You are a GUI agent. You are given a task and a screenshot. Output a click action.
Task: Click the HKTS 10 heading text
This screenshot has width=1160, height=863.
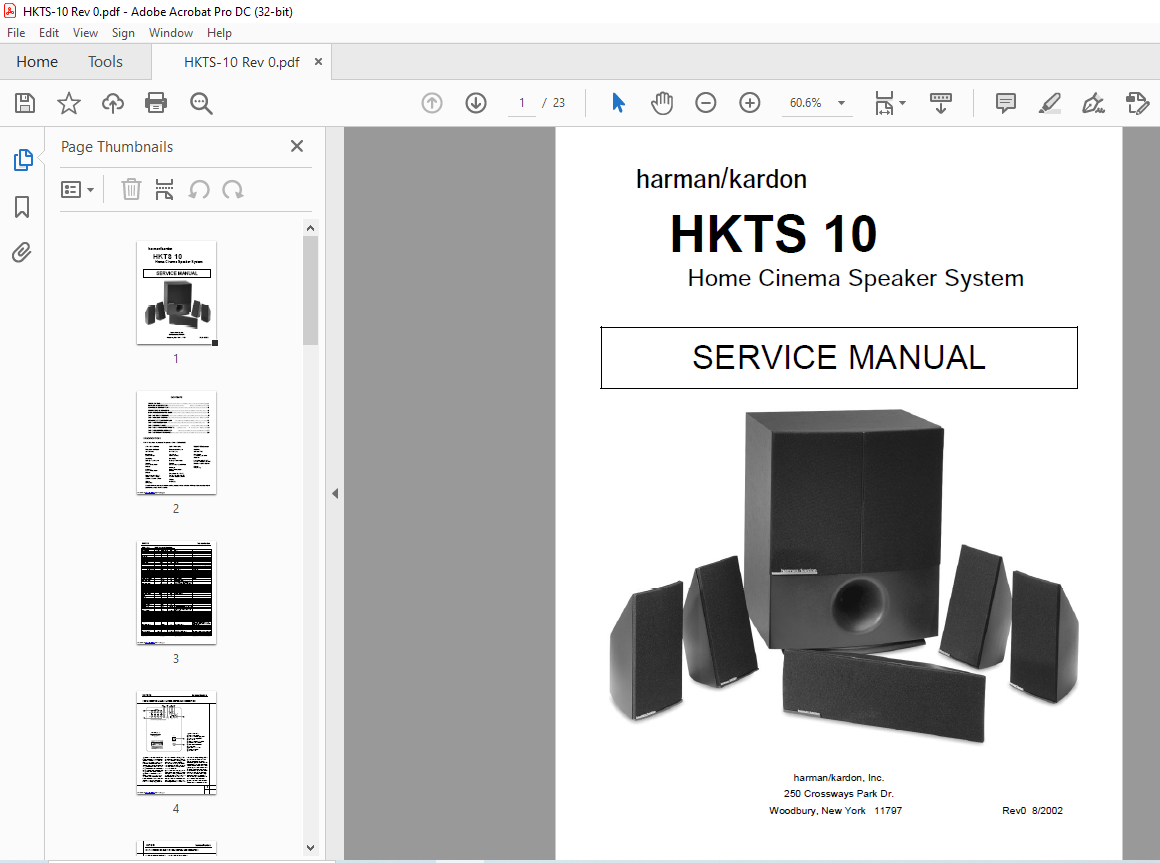(x=774, y=234)
